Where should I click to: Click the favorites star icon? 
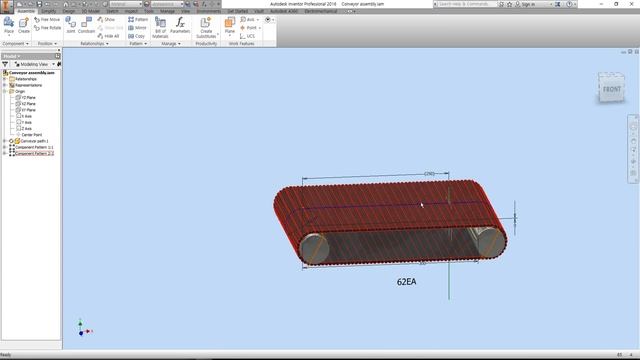[x=509, y=4]
